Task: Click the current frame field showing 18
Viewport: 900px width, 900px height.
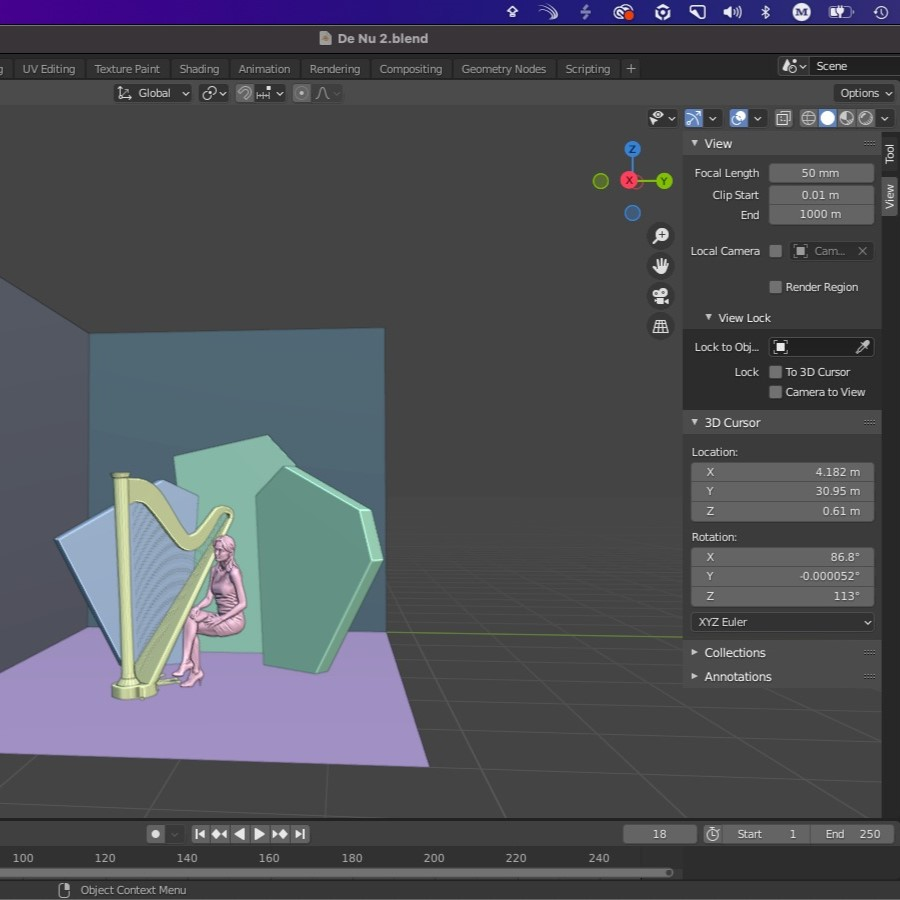Action: 659,834
